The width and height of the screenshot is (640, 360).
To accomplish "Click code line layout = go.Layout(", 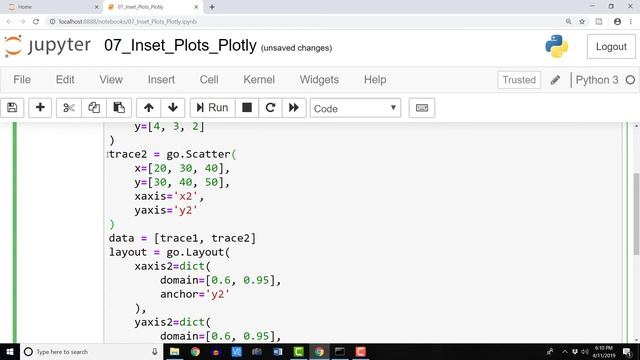I will pyautogui.click(x=169, y=252).
